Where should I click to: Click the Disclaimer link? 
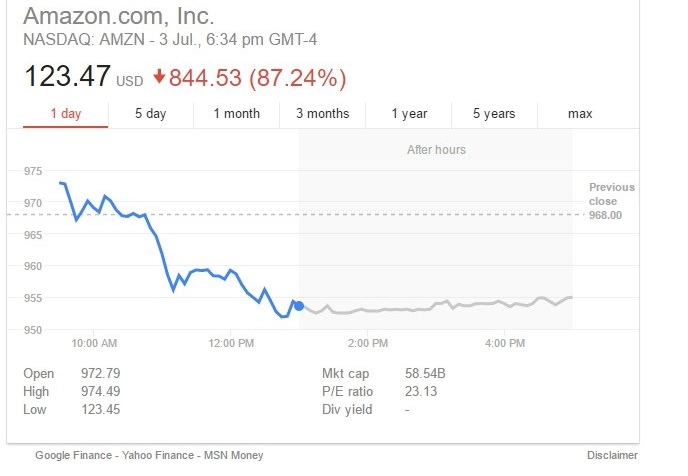(612, 456)
